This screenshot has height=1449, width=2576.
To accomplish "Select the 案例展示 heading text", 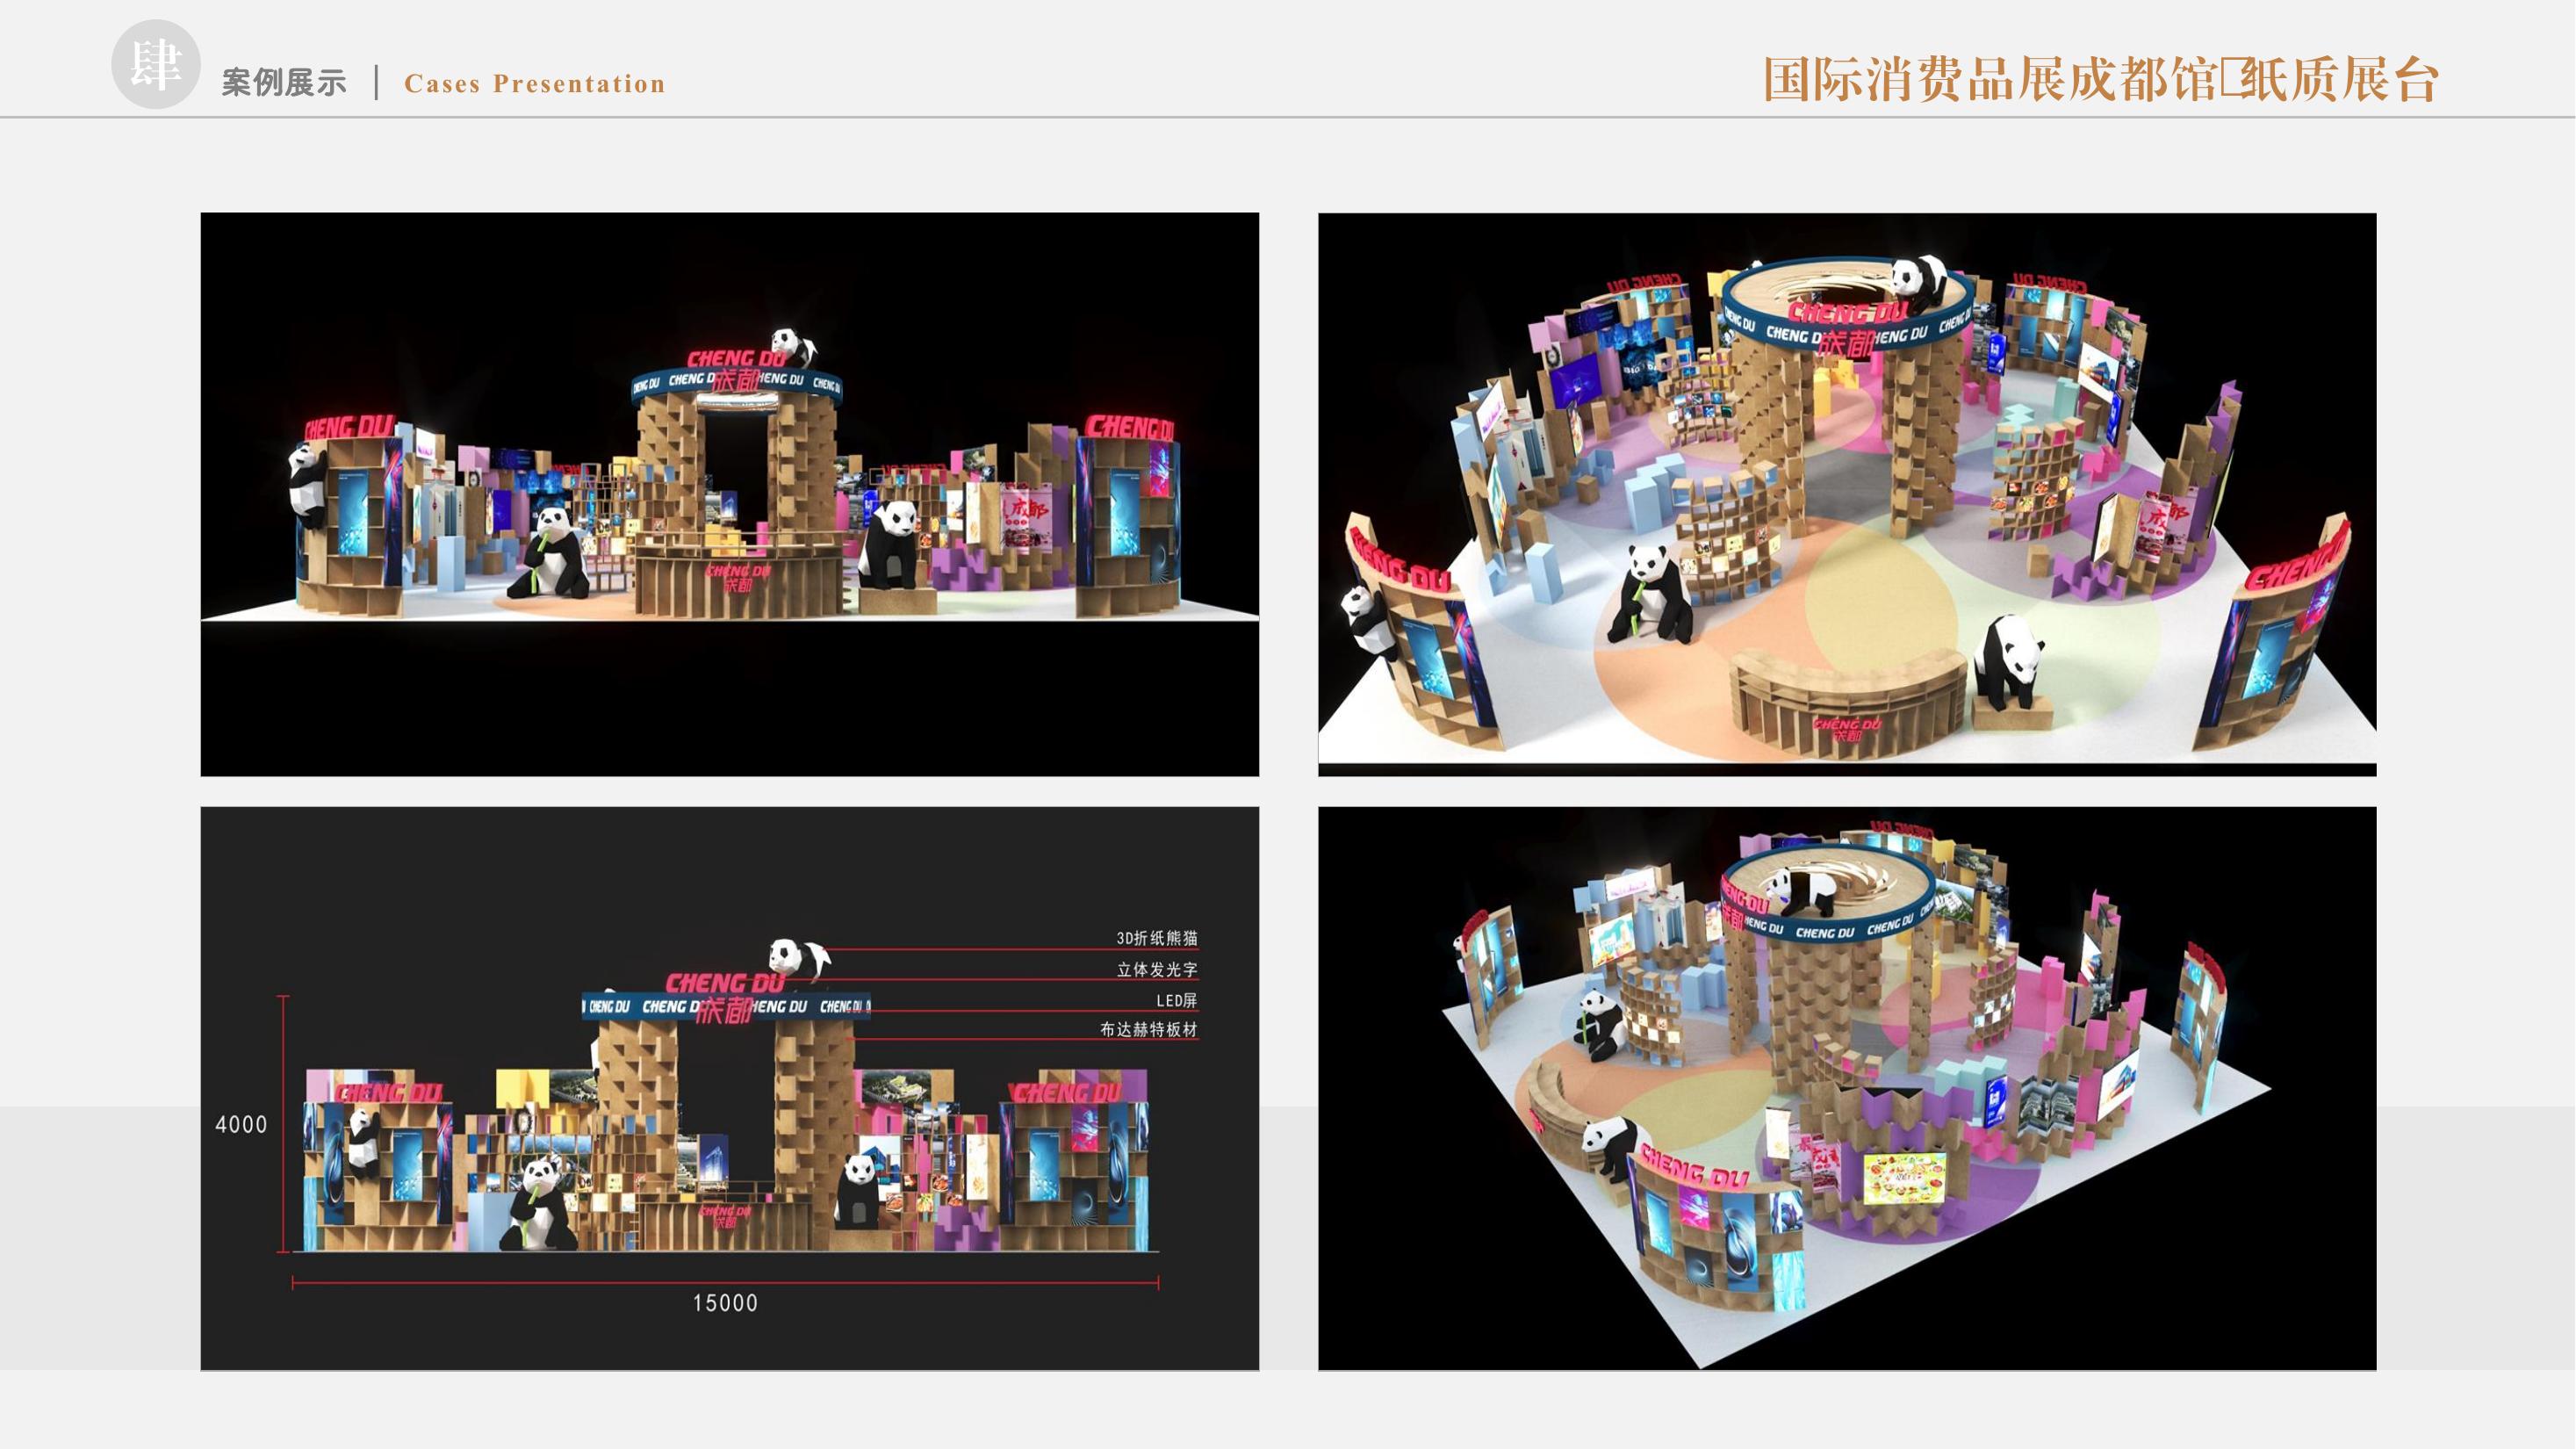I will 284,83.
